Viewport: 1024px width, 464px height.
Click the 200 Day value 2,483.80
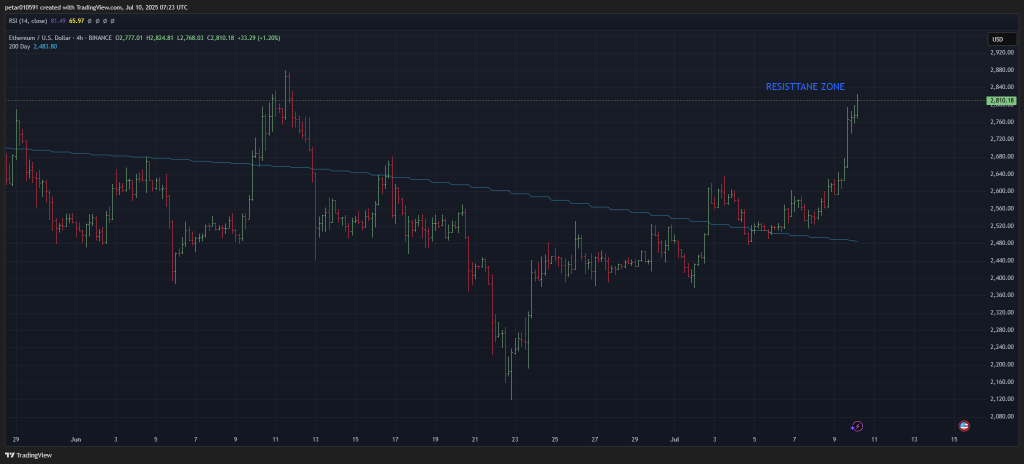(x=44, y=46)
